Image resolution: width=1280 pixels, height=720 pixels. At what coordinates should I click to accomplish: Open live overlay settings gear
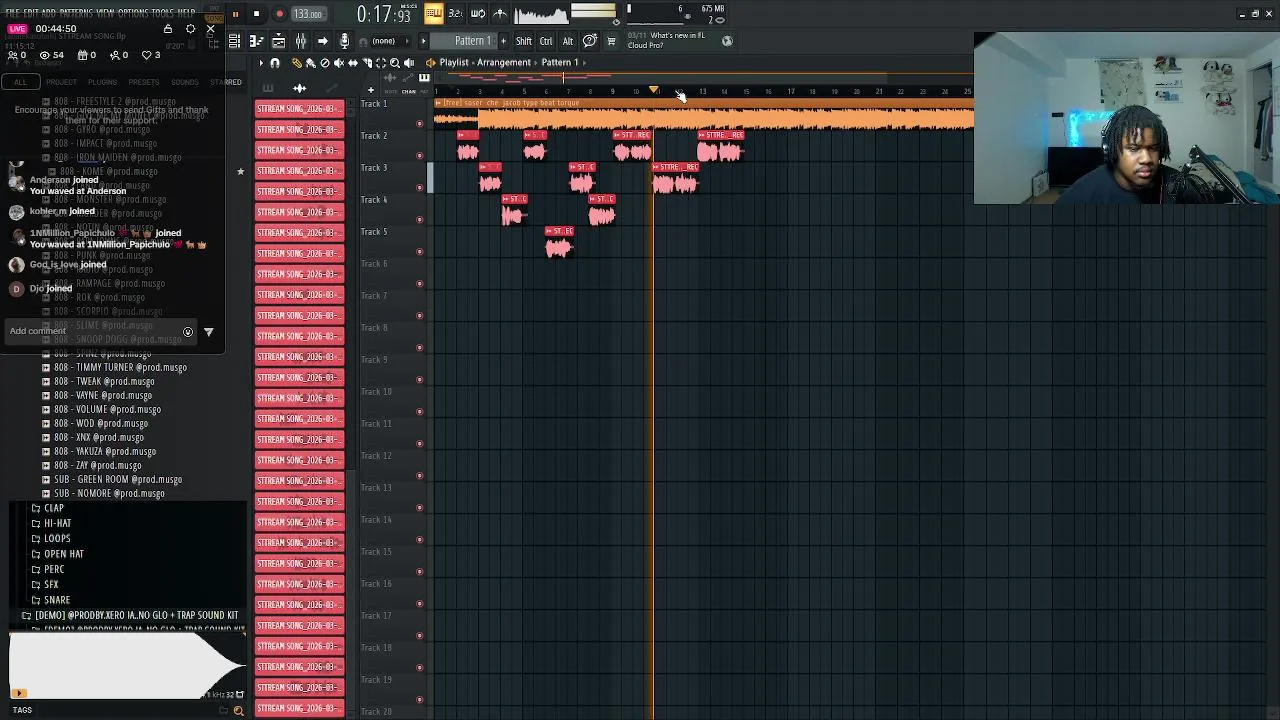click(190, 28)
